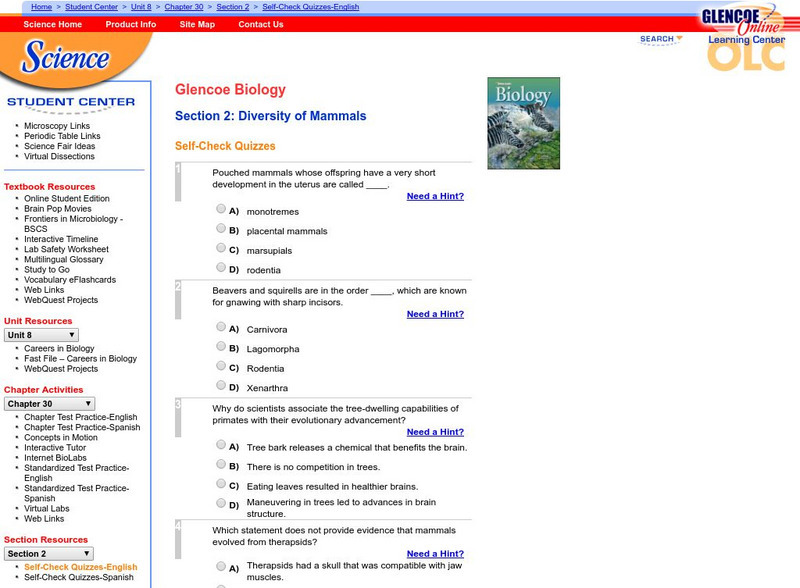Screen dimensions: 800x588
Task: Open WebQuest Projects under Textbook Resources
Action: pyautogui.click(x=61, y=300)
